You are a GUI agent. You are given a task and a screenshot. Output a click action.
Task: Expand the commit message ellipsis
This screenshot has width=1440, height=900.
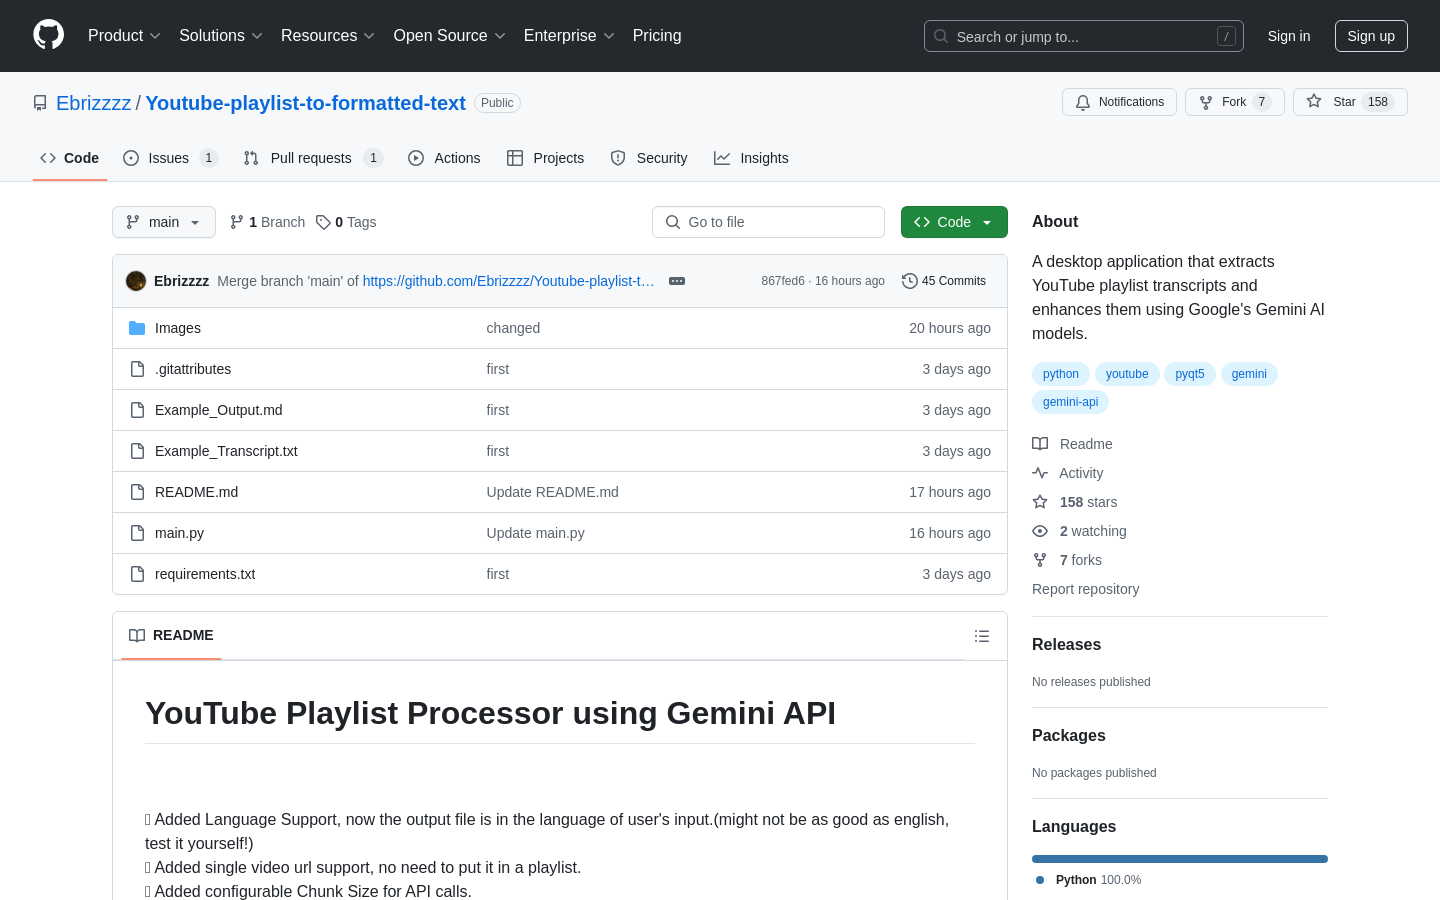coord(677,281)
